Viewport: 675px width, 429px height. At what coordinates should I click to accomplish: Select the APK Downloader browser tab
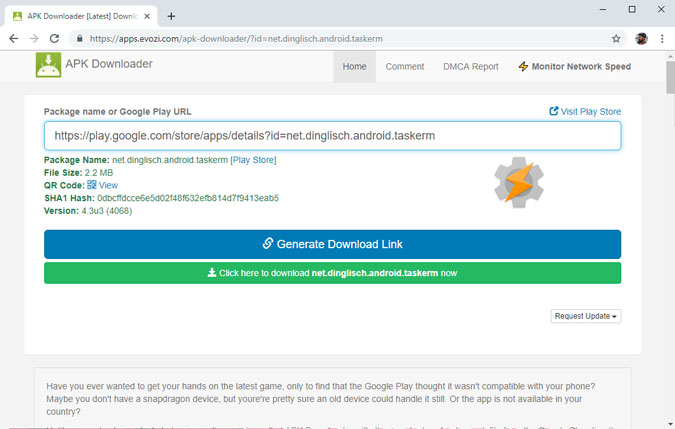81,16
